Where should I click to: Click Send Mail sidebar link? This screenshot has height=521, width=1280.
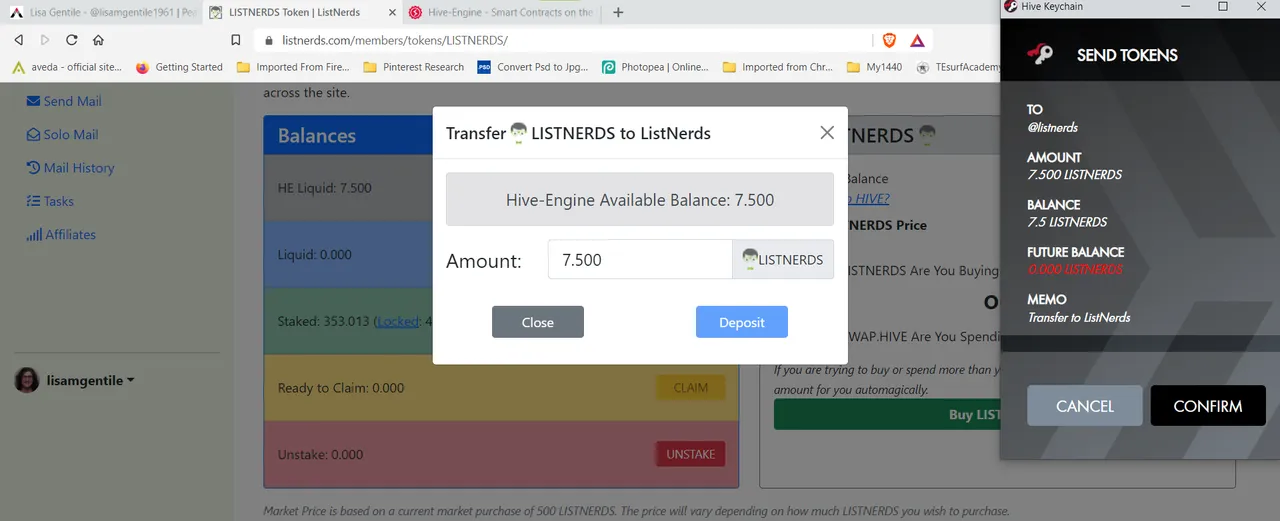point(73,101)
